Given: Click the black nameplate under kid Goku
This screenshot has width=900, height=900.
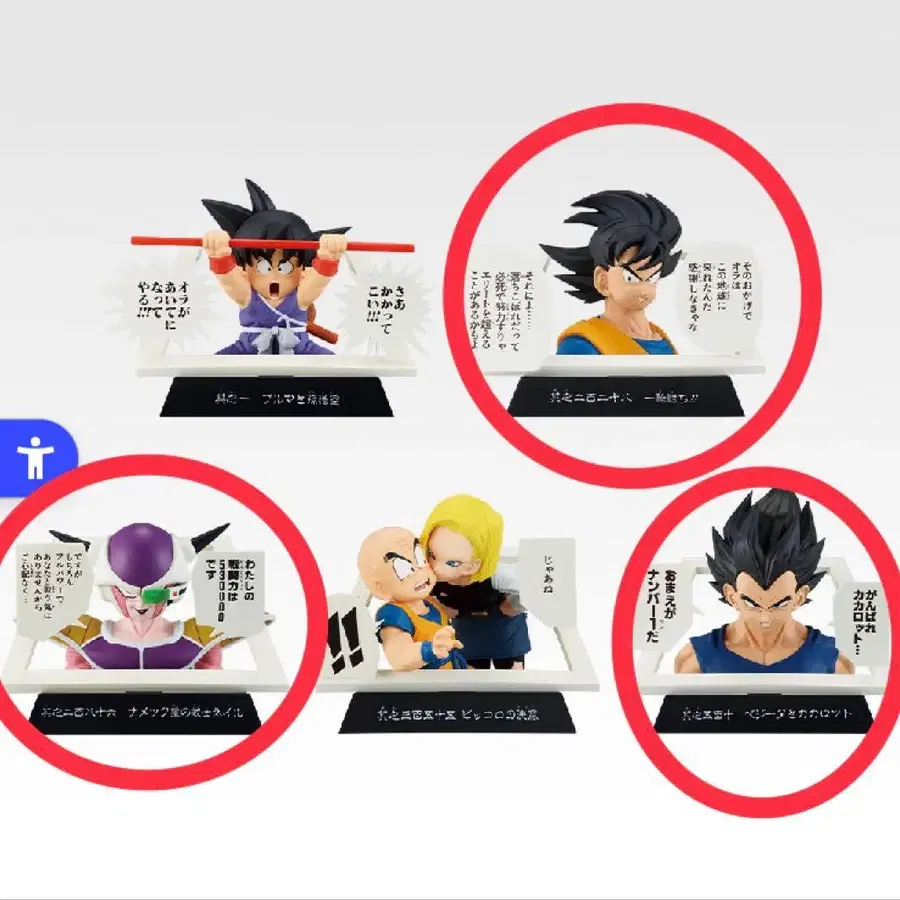Looking at the screenshot, I should click(277, 397).
